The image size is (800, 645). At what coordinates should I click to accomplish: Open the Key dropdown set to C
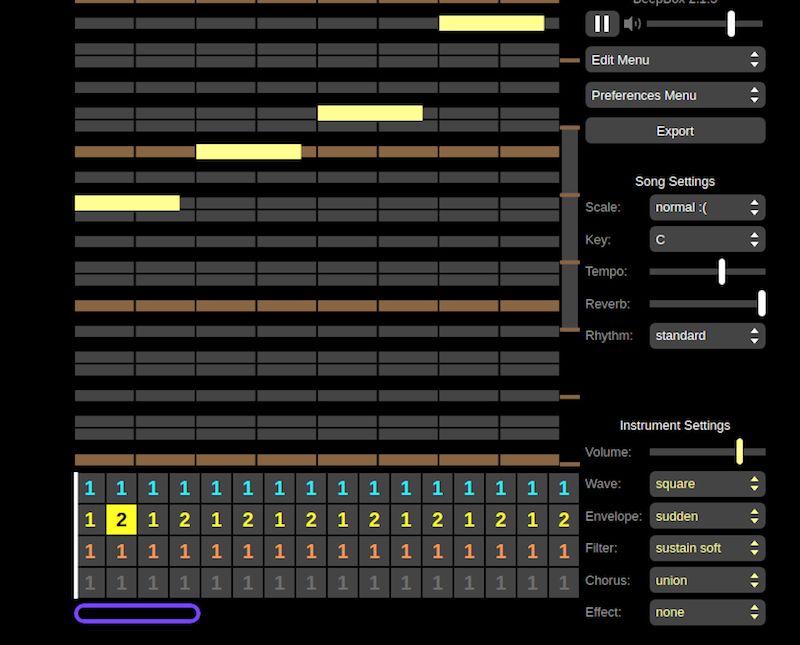[707, 239]
